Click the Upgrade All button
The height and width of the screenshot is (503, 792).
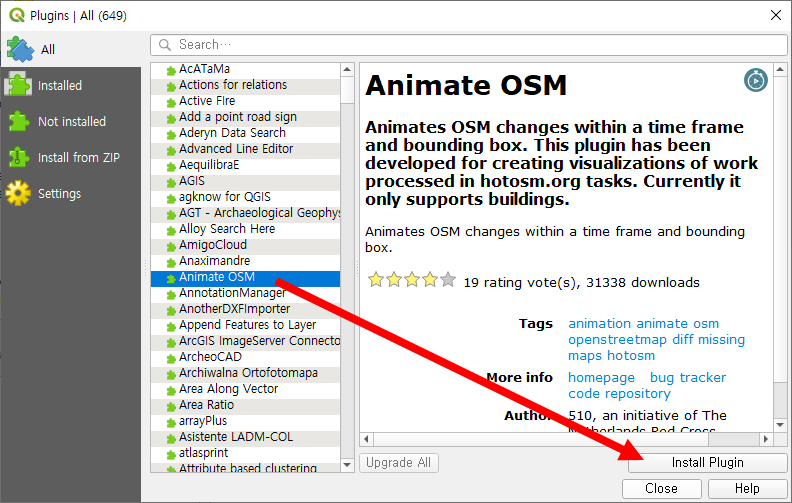399,463
